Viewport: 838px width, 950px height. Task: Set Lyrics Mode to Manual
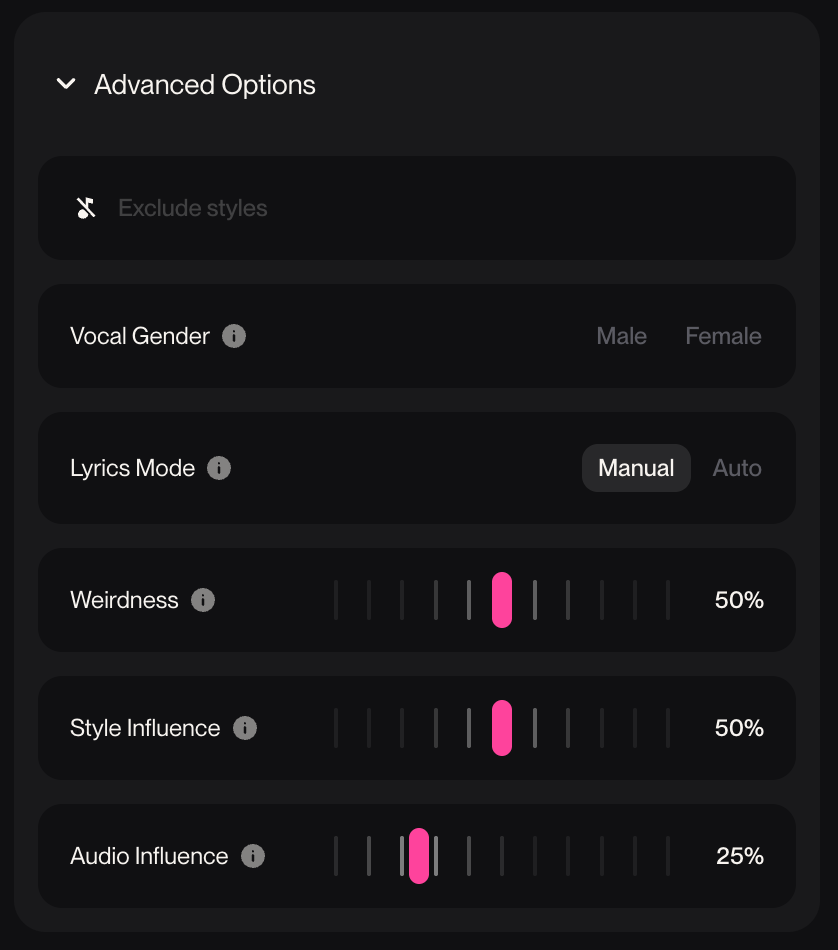click(x=636, y=468)
